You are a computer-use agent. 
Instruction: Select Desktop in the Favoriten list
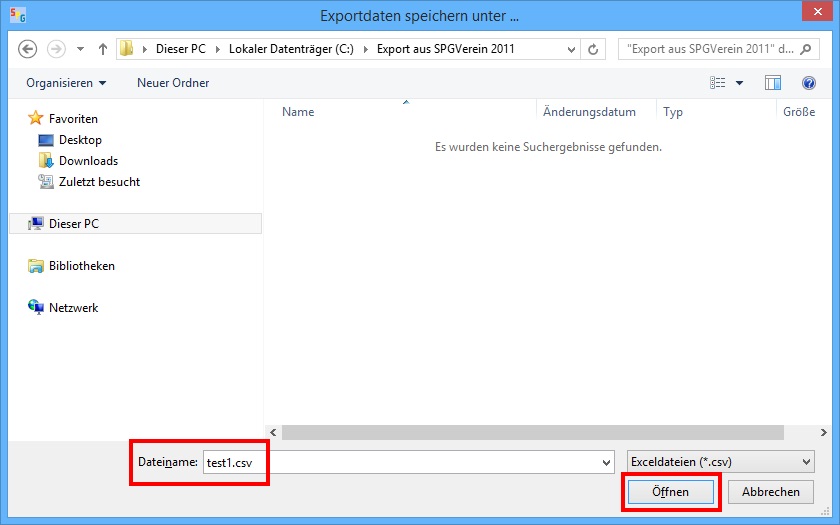(79, 140)
